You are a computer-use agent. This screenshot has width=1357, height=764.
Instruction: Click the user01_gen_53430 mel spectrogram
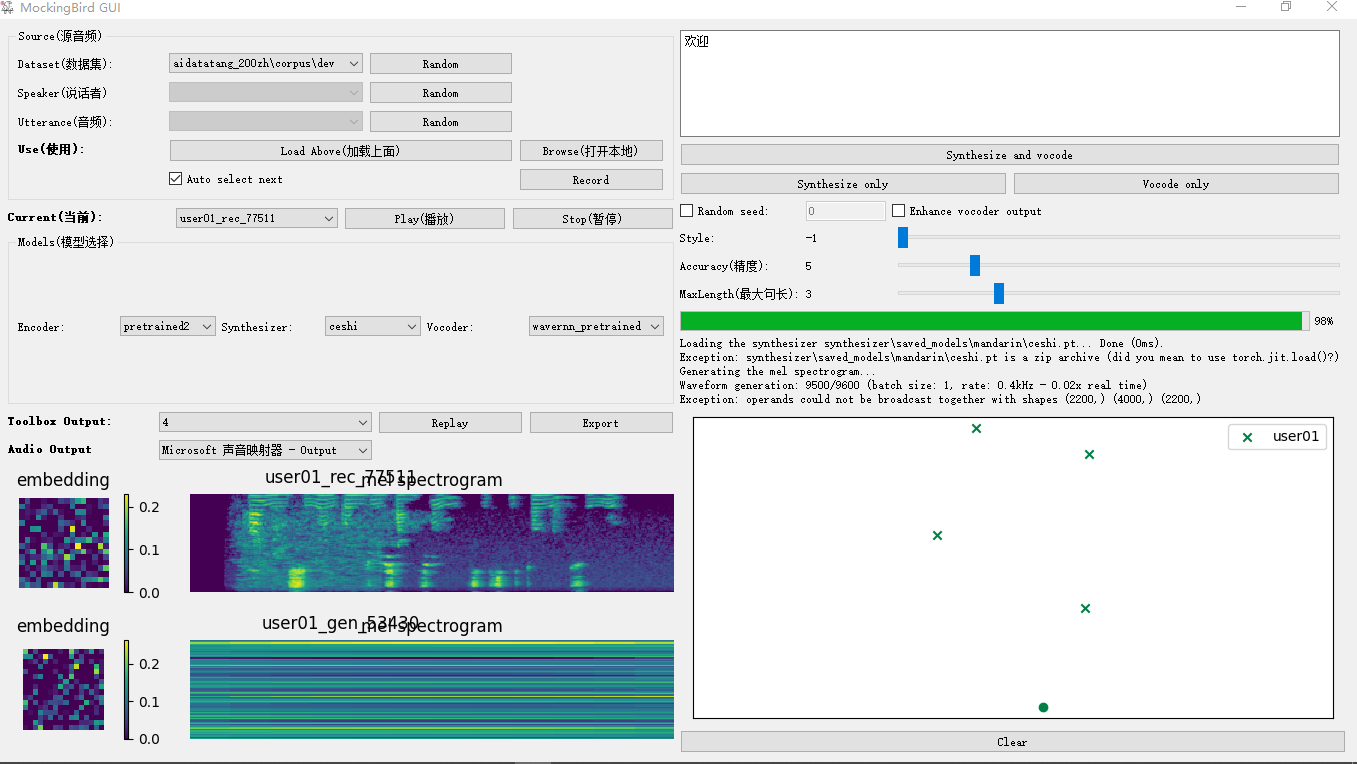pos(432,689)
